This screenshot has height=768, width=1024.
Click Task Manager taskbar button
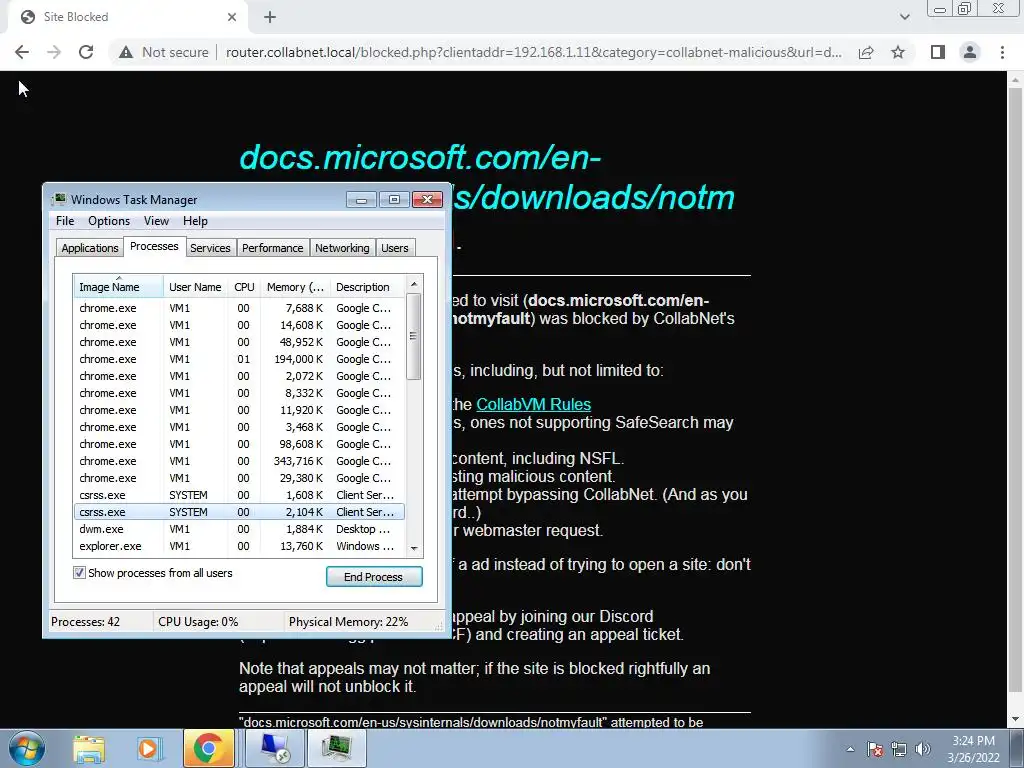coord(336,748)
